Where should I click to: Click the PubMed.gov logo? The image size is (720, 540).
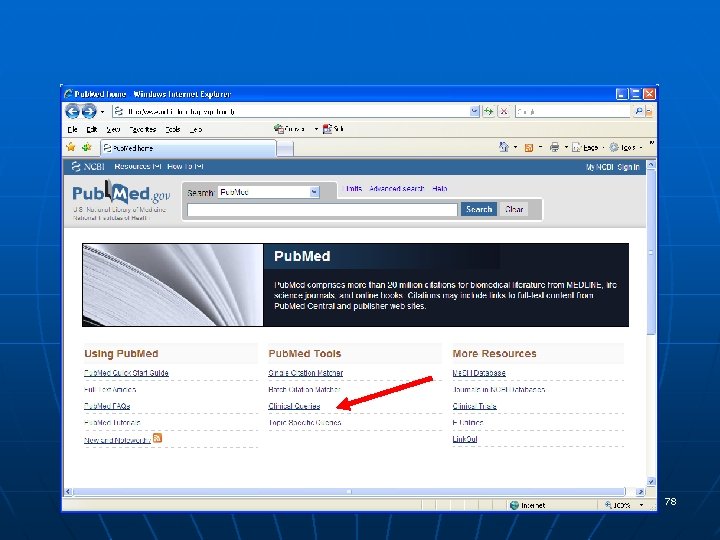[x=121, y=194]
